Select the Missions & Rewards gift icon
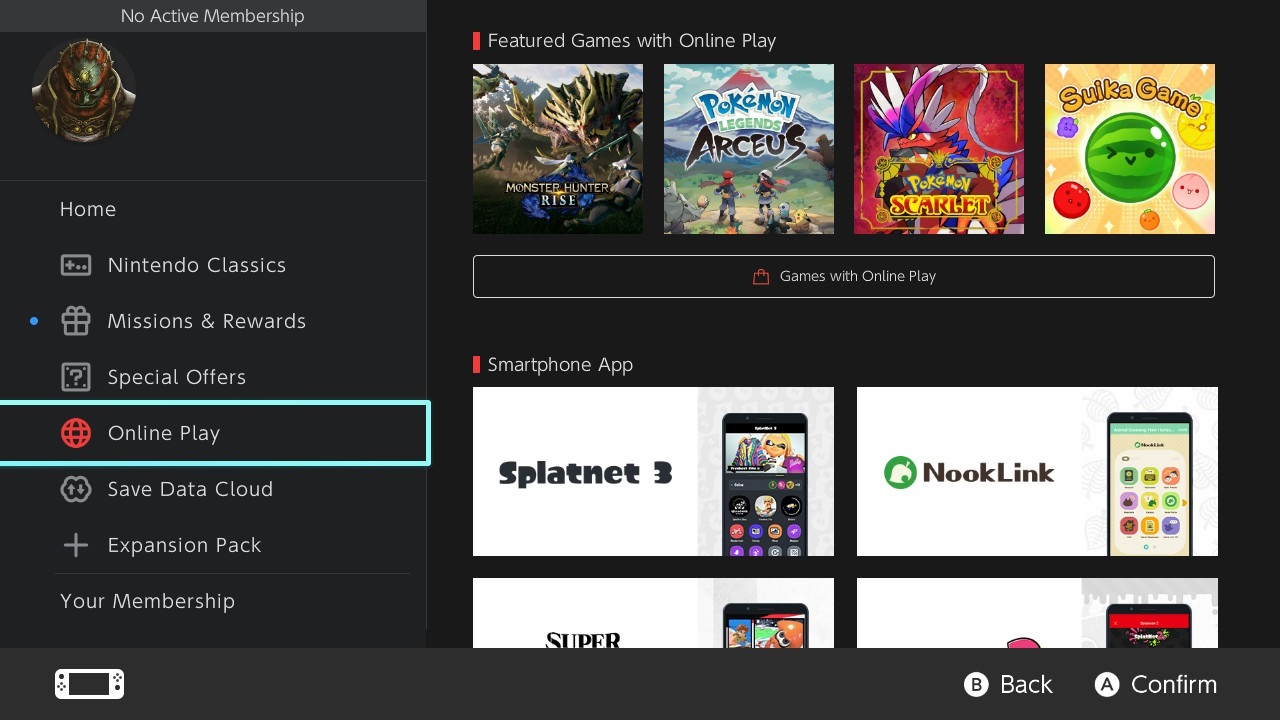This screenshot has height=720, width=1280. [76, 321]
